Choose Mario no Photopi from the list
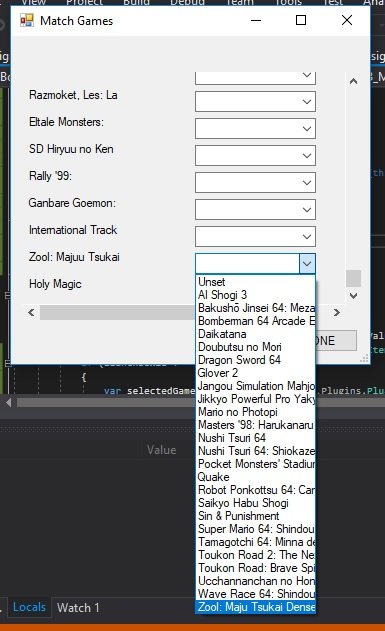Image resolution: width=385 pixels, height=631 pixels. coord(255,412)
